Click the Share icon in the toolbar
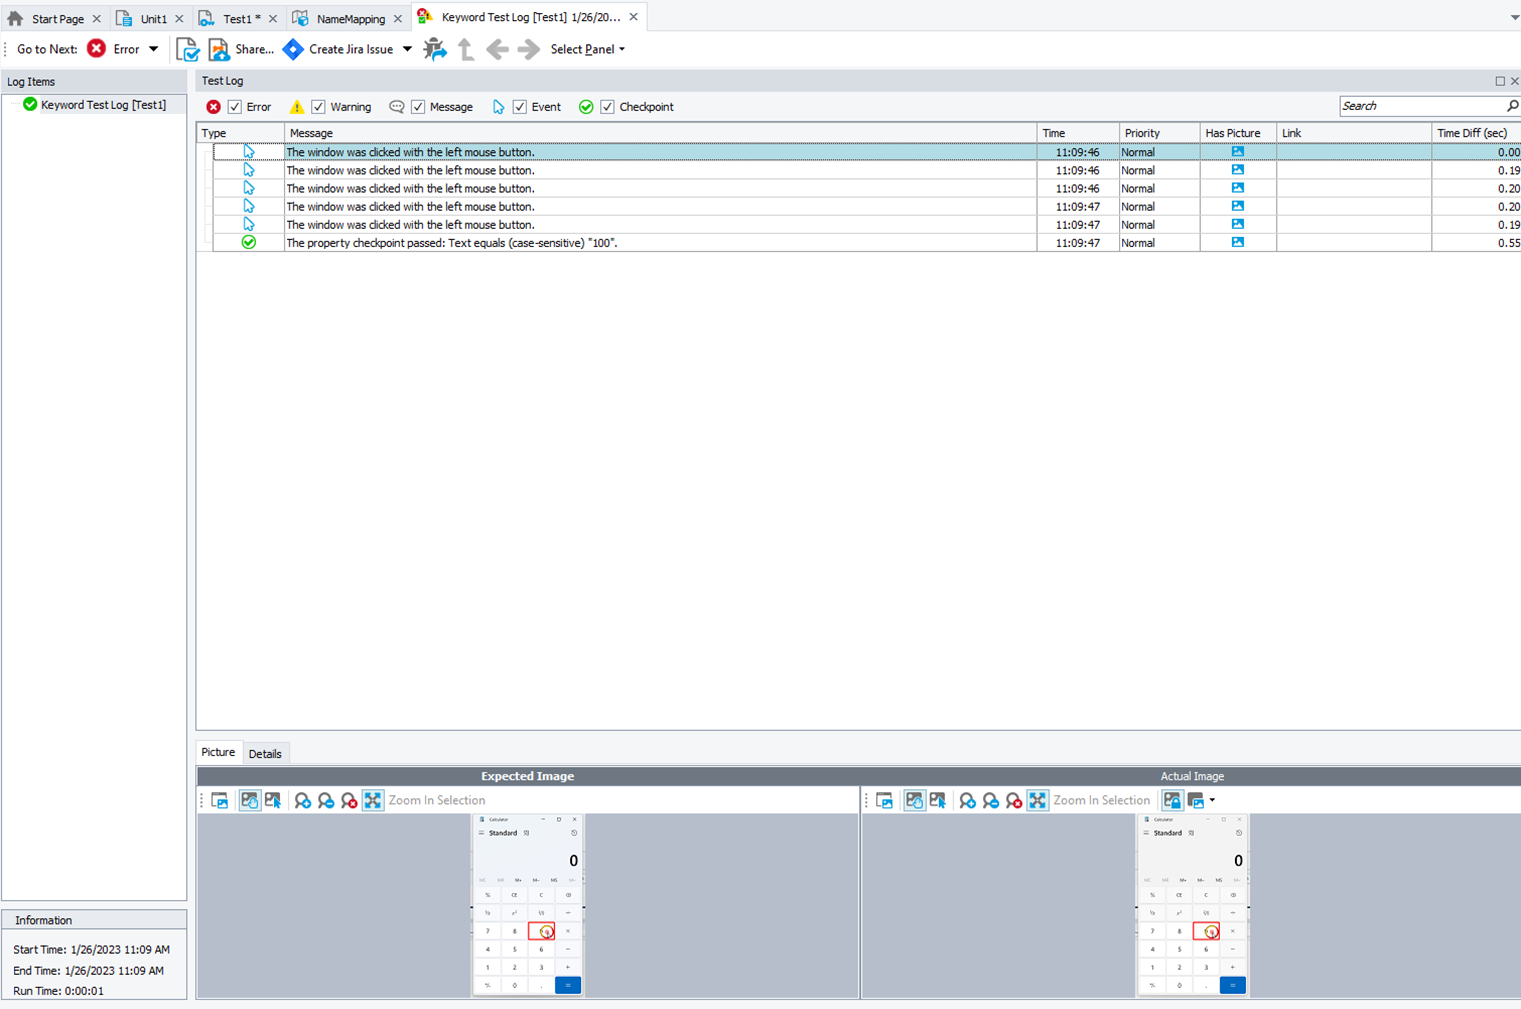This screenshot has height=1009, width=1521. point(219,48)
